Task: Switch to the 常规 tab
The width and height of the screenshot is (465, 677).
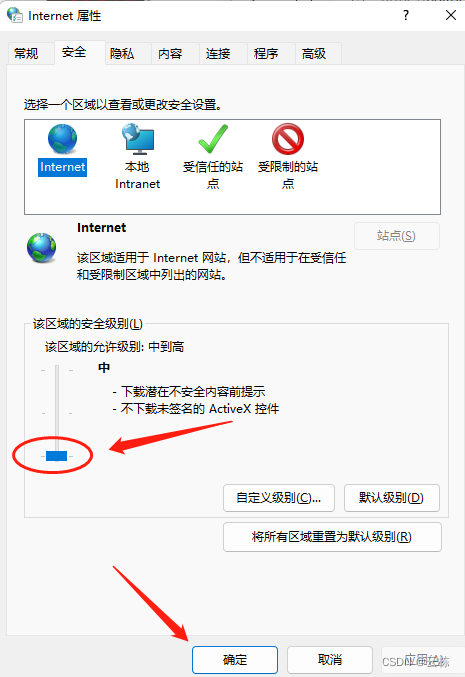Action: point(26,54)
